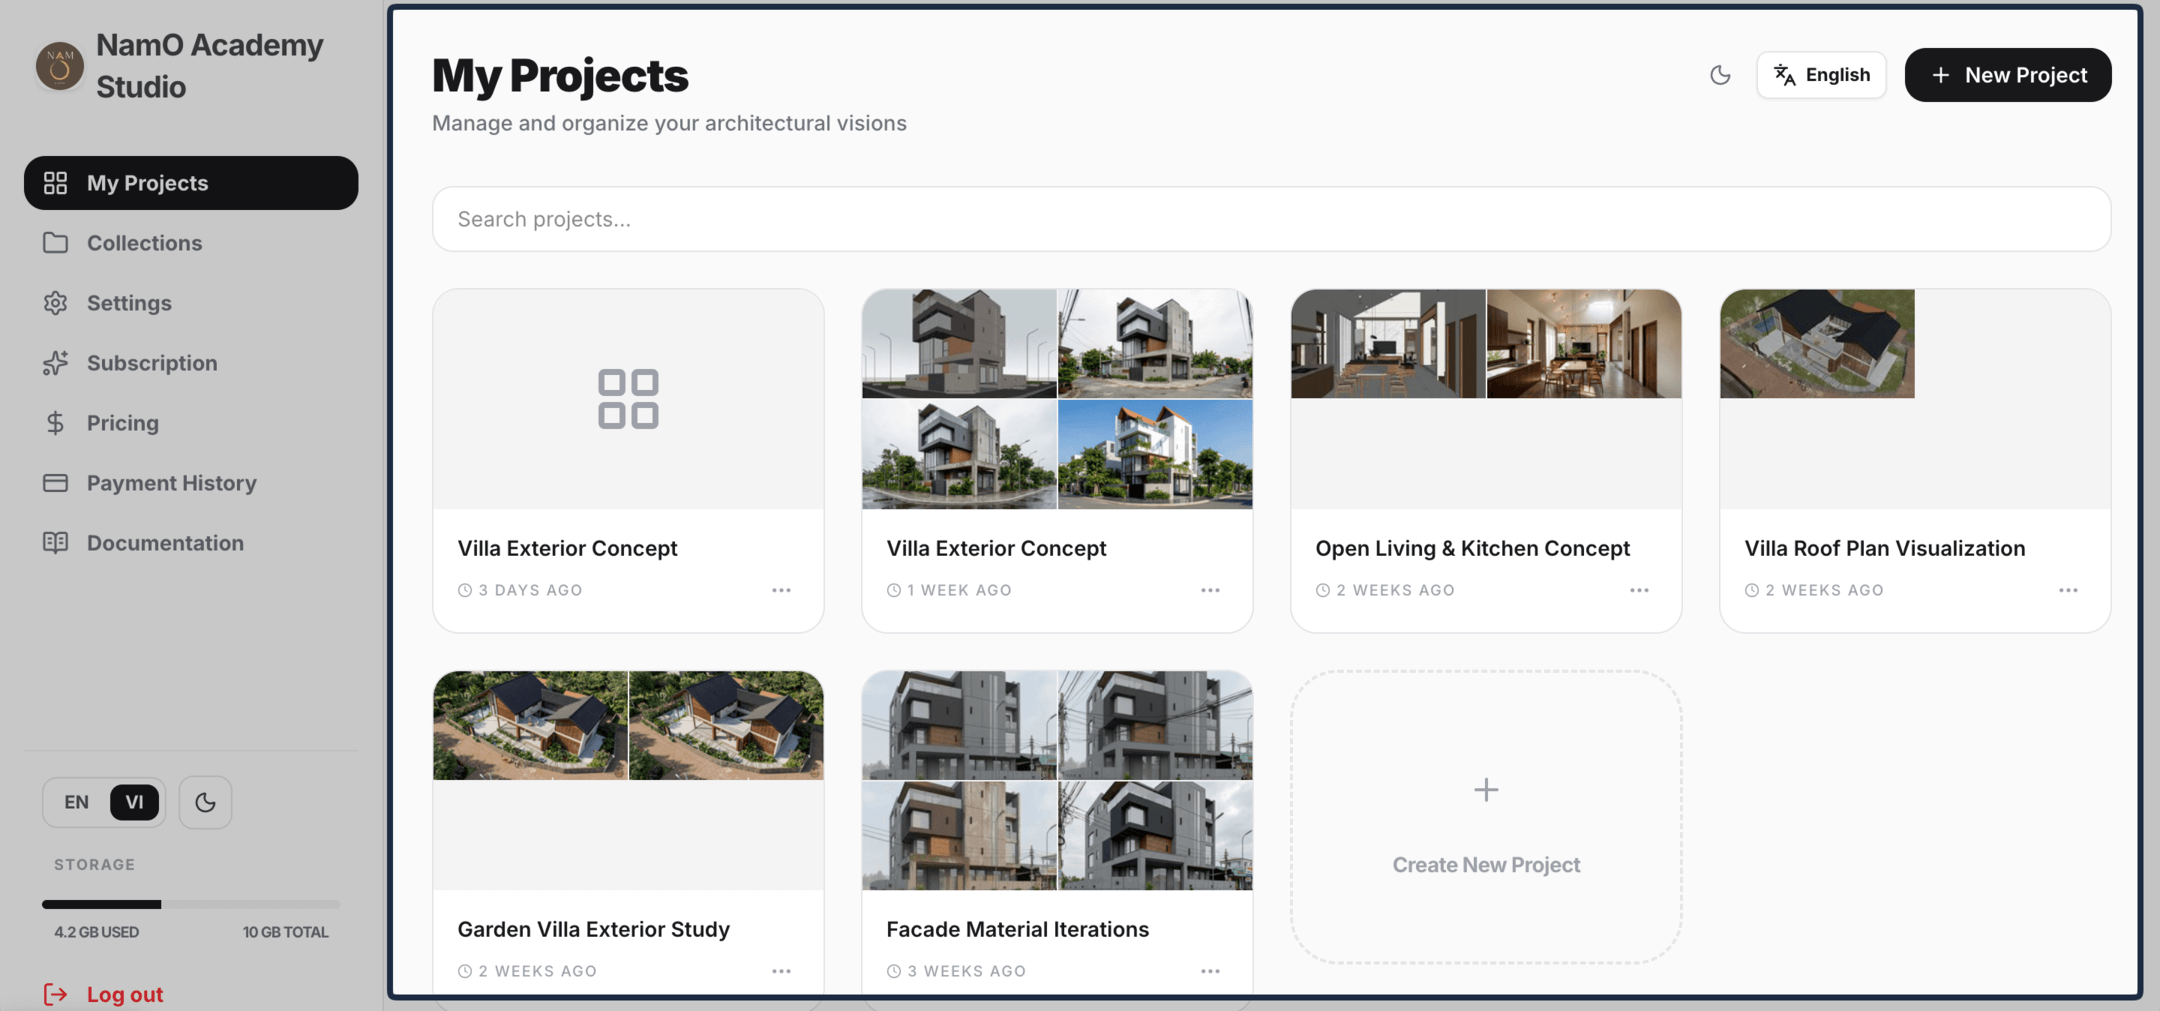Screen dimensions: 2160x1011
Task: Select VI language option
Action: point(135,802)
